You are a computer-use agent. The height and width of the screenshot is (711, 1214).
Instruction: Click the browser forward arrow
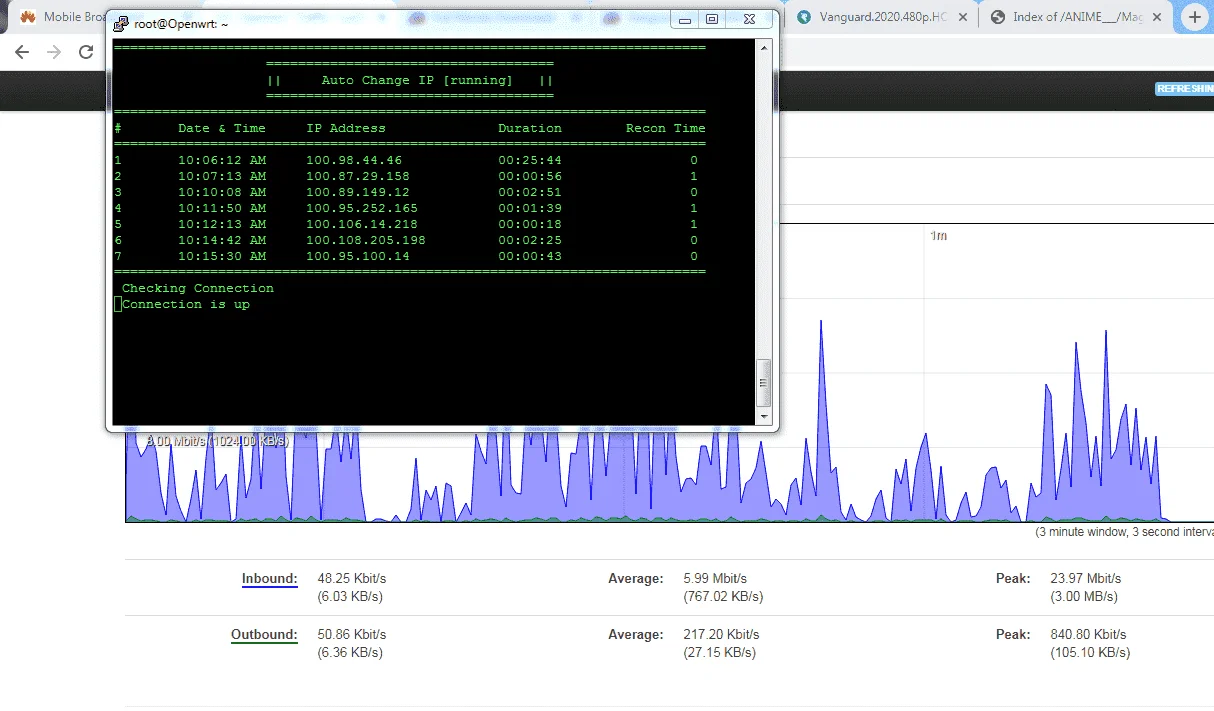pyautogui.click(x=54, y=52)
